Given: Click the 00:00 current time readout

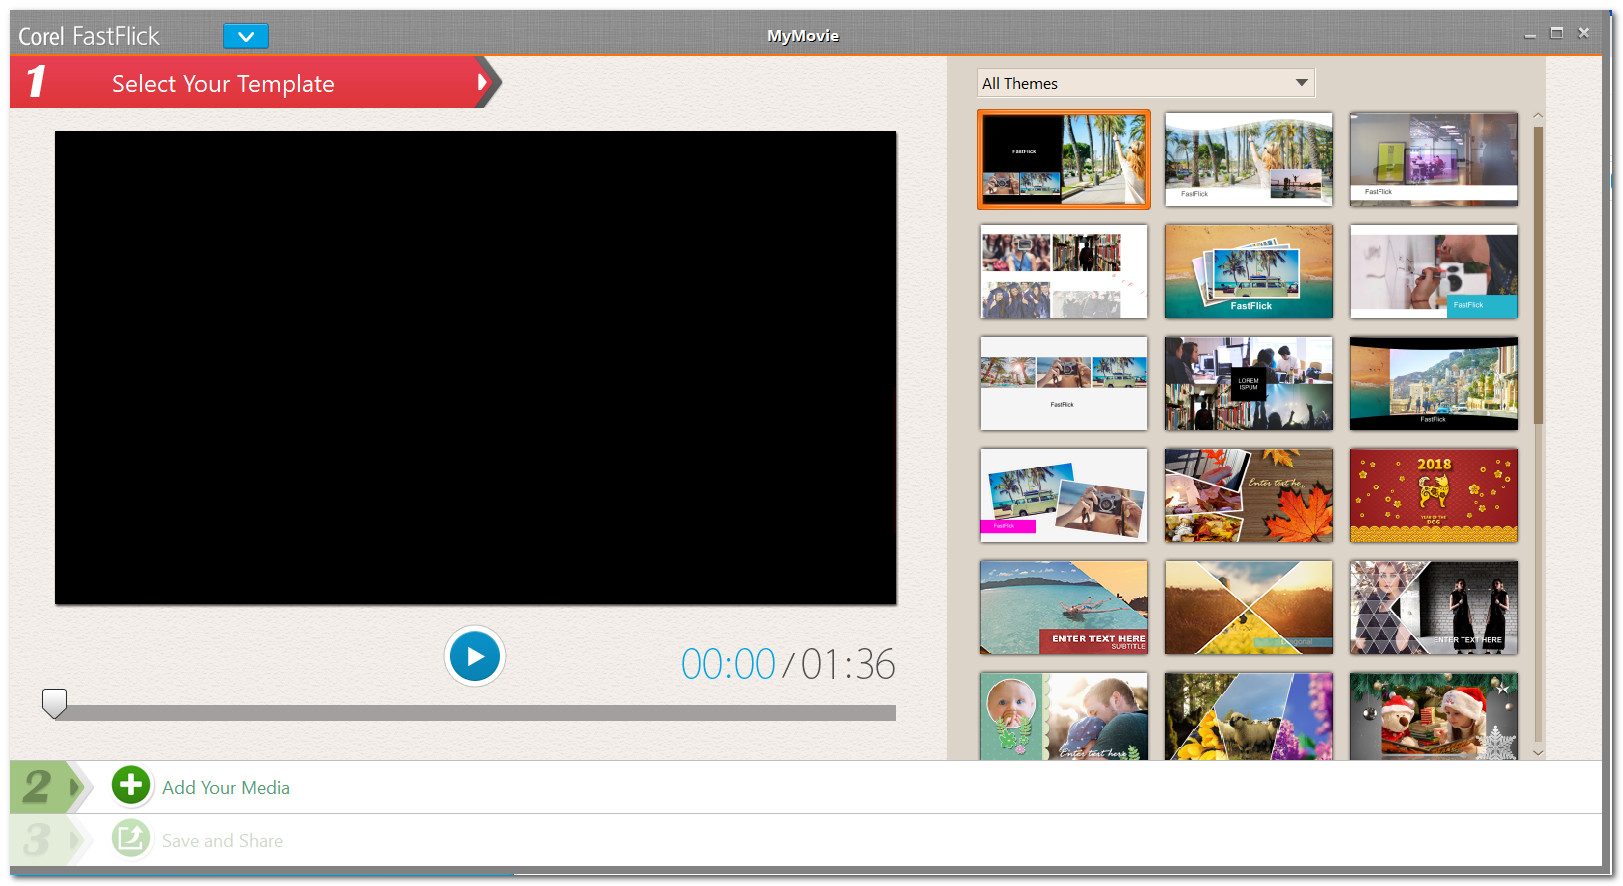Looking at the screenshot, I should tap(728, 665).
